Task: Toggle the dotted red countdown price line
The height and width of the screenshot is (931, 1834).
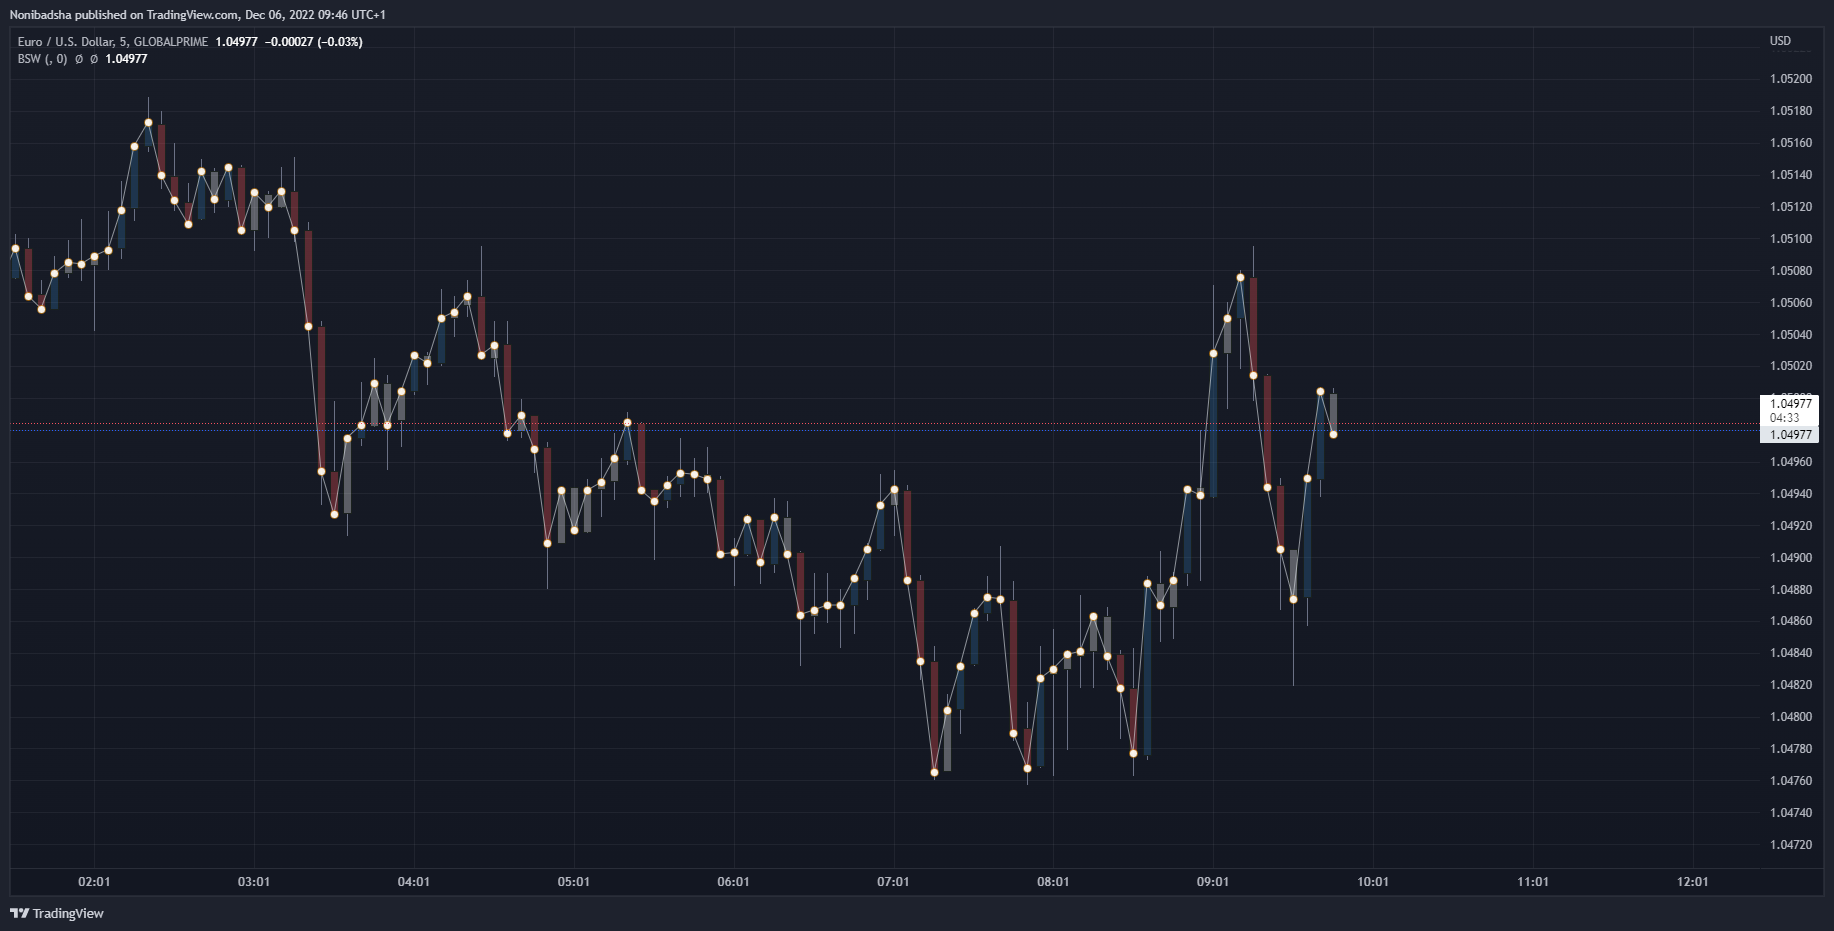Action: [900, 424]
